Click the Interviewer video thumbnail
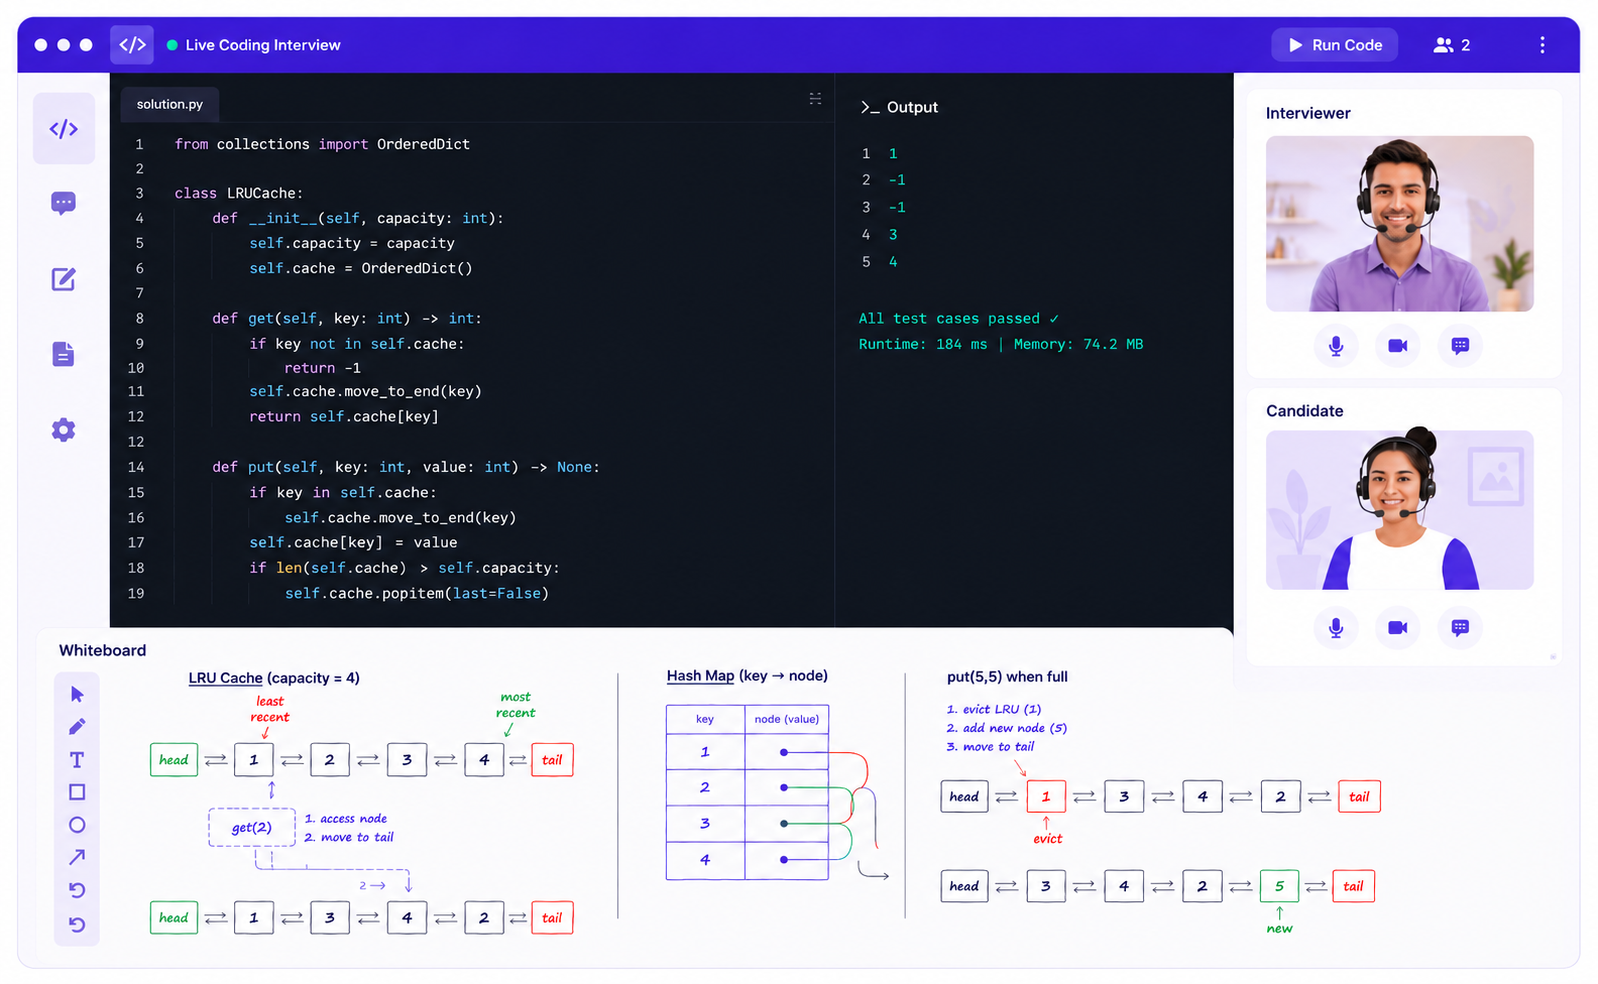1598x984 pixels. coord(1399,224)
